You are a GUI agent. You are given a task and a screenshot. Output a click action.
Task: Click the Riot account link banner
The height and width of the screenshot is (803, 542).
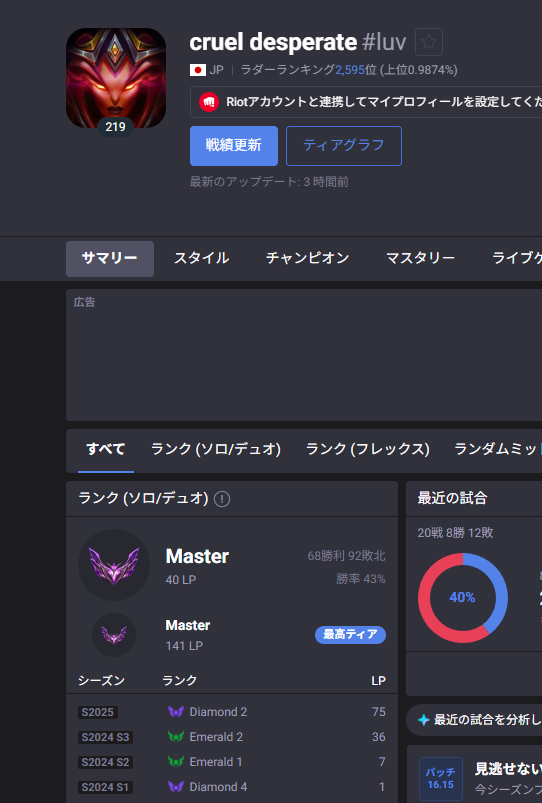point(366,102)
